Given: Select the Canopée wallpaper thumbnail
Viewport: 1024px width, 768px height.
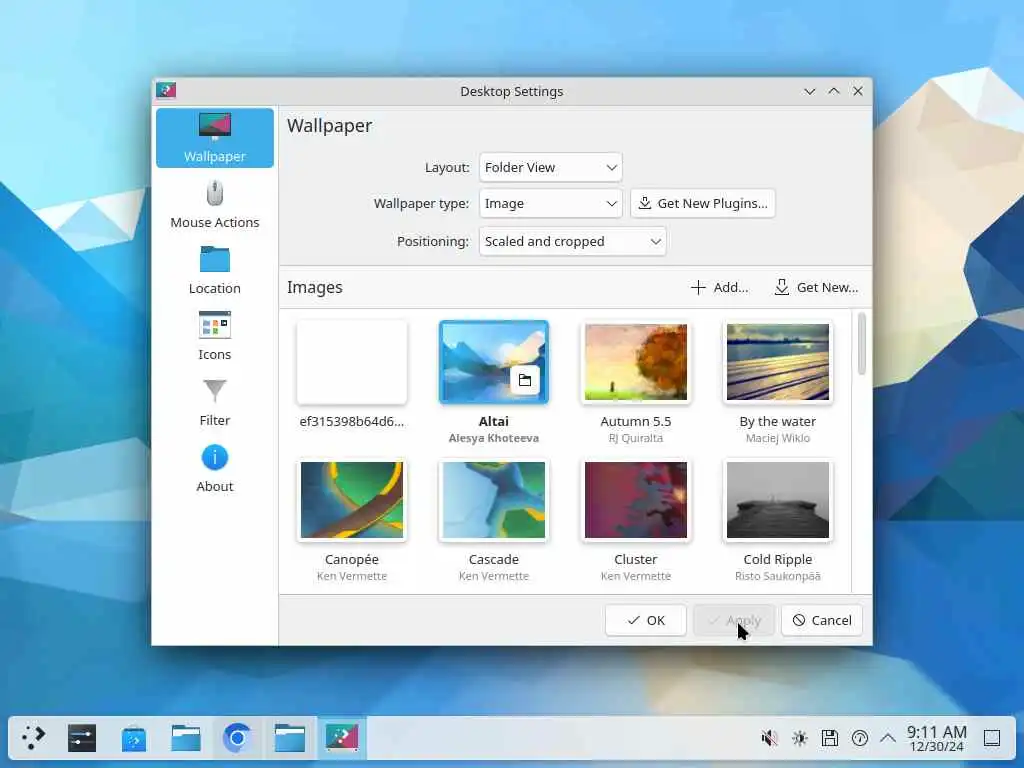Looking at the screenshot, I should (351, 500).
